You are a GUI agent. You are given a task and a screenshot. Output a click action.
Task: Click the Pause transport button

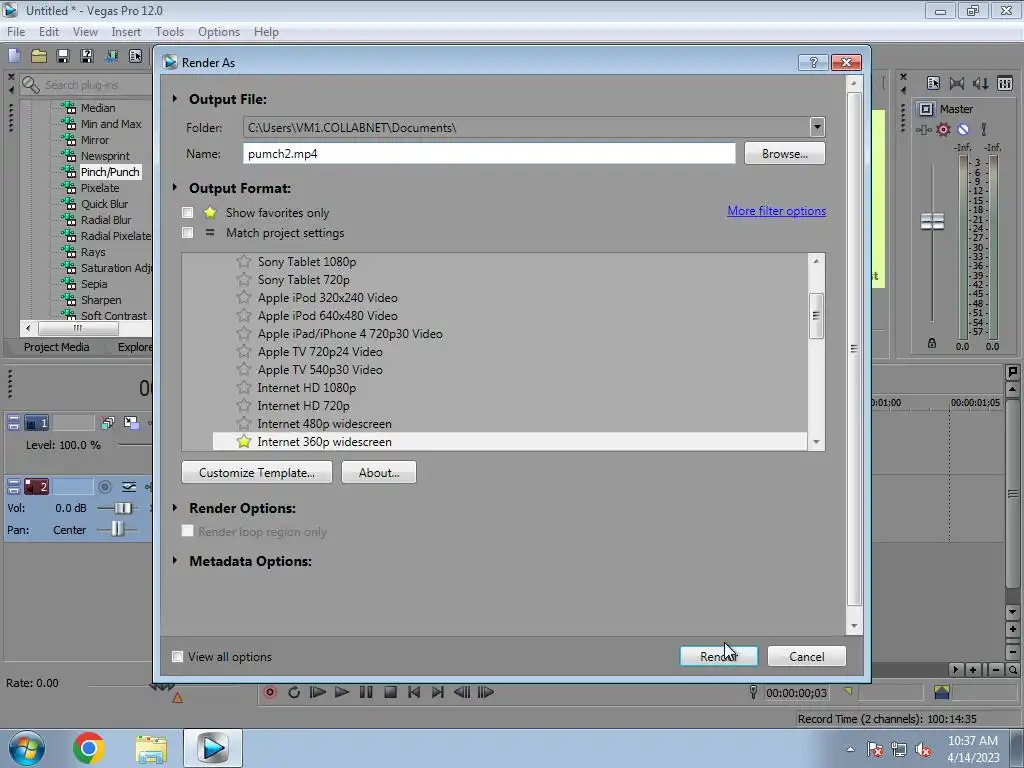coord(366,692)
